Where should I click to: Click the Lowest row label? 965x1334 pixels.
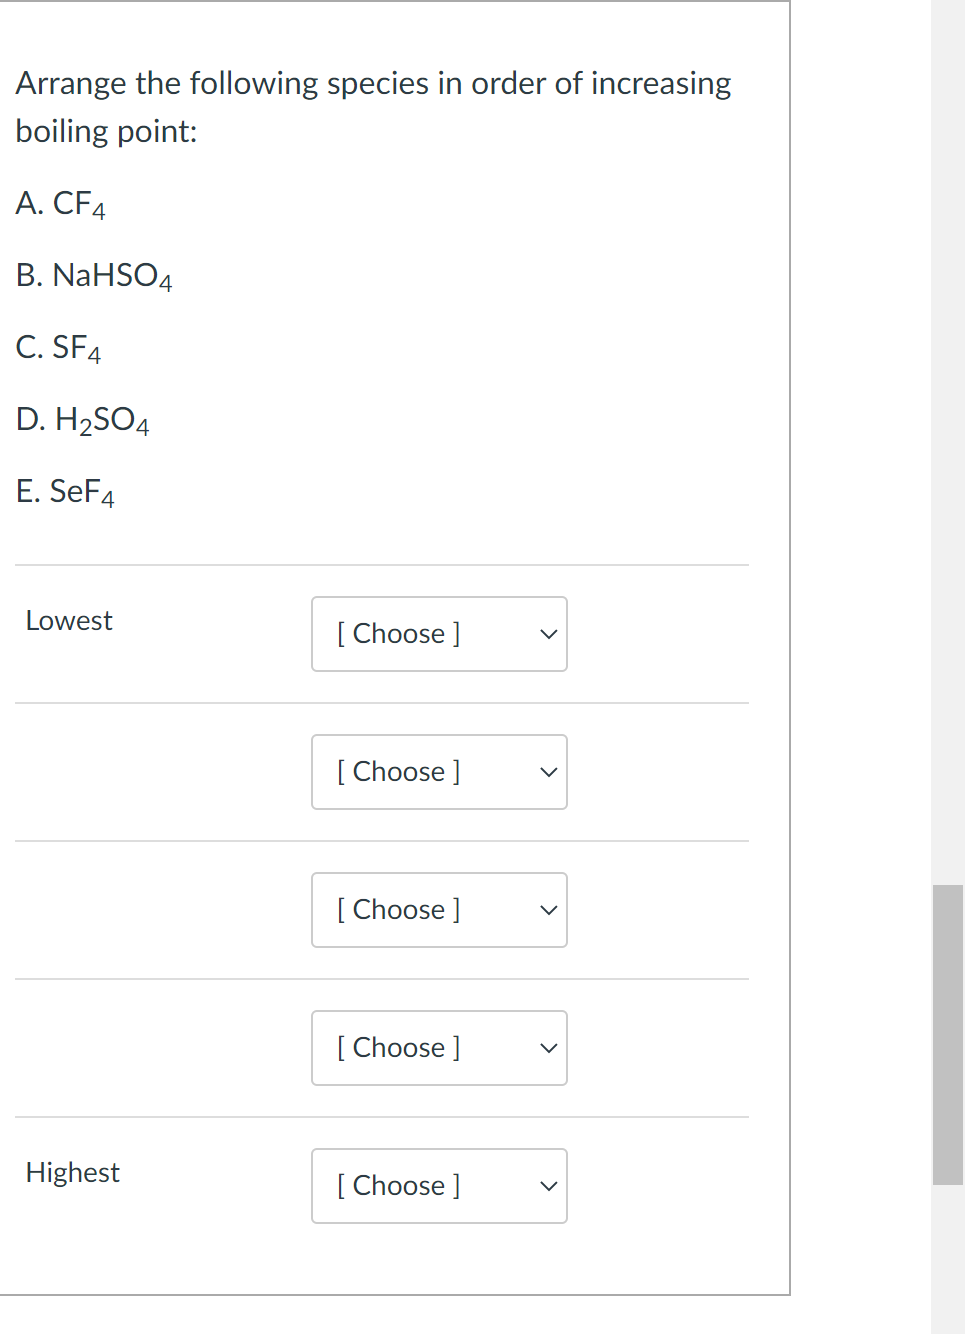[x=68, y=620]
